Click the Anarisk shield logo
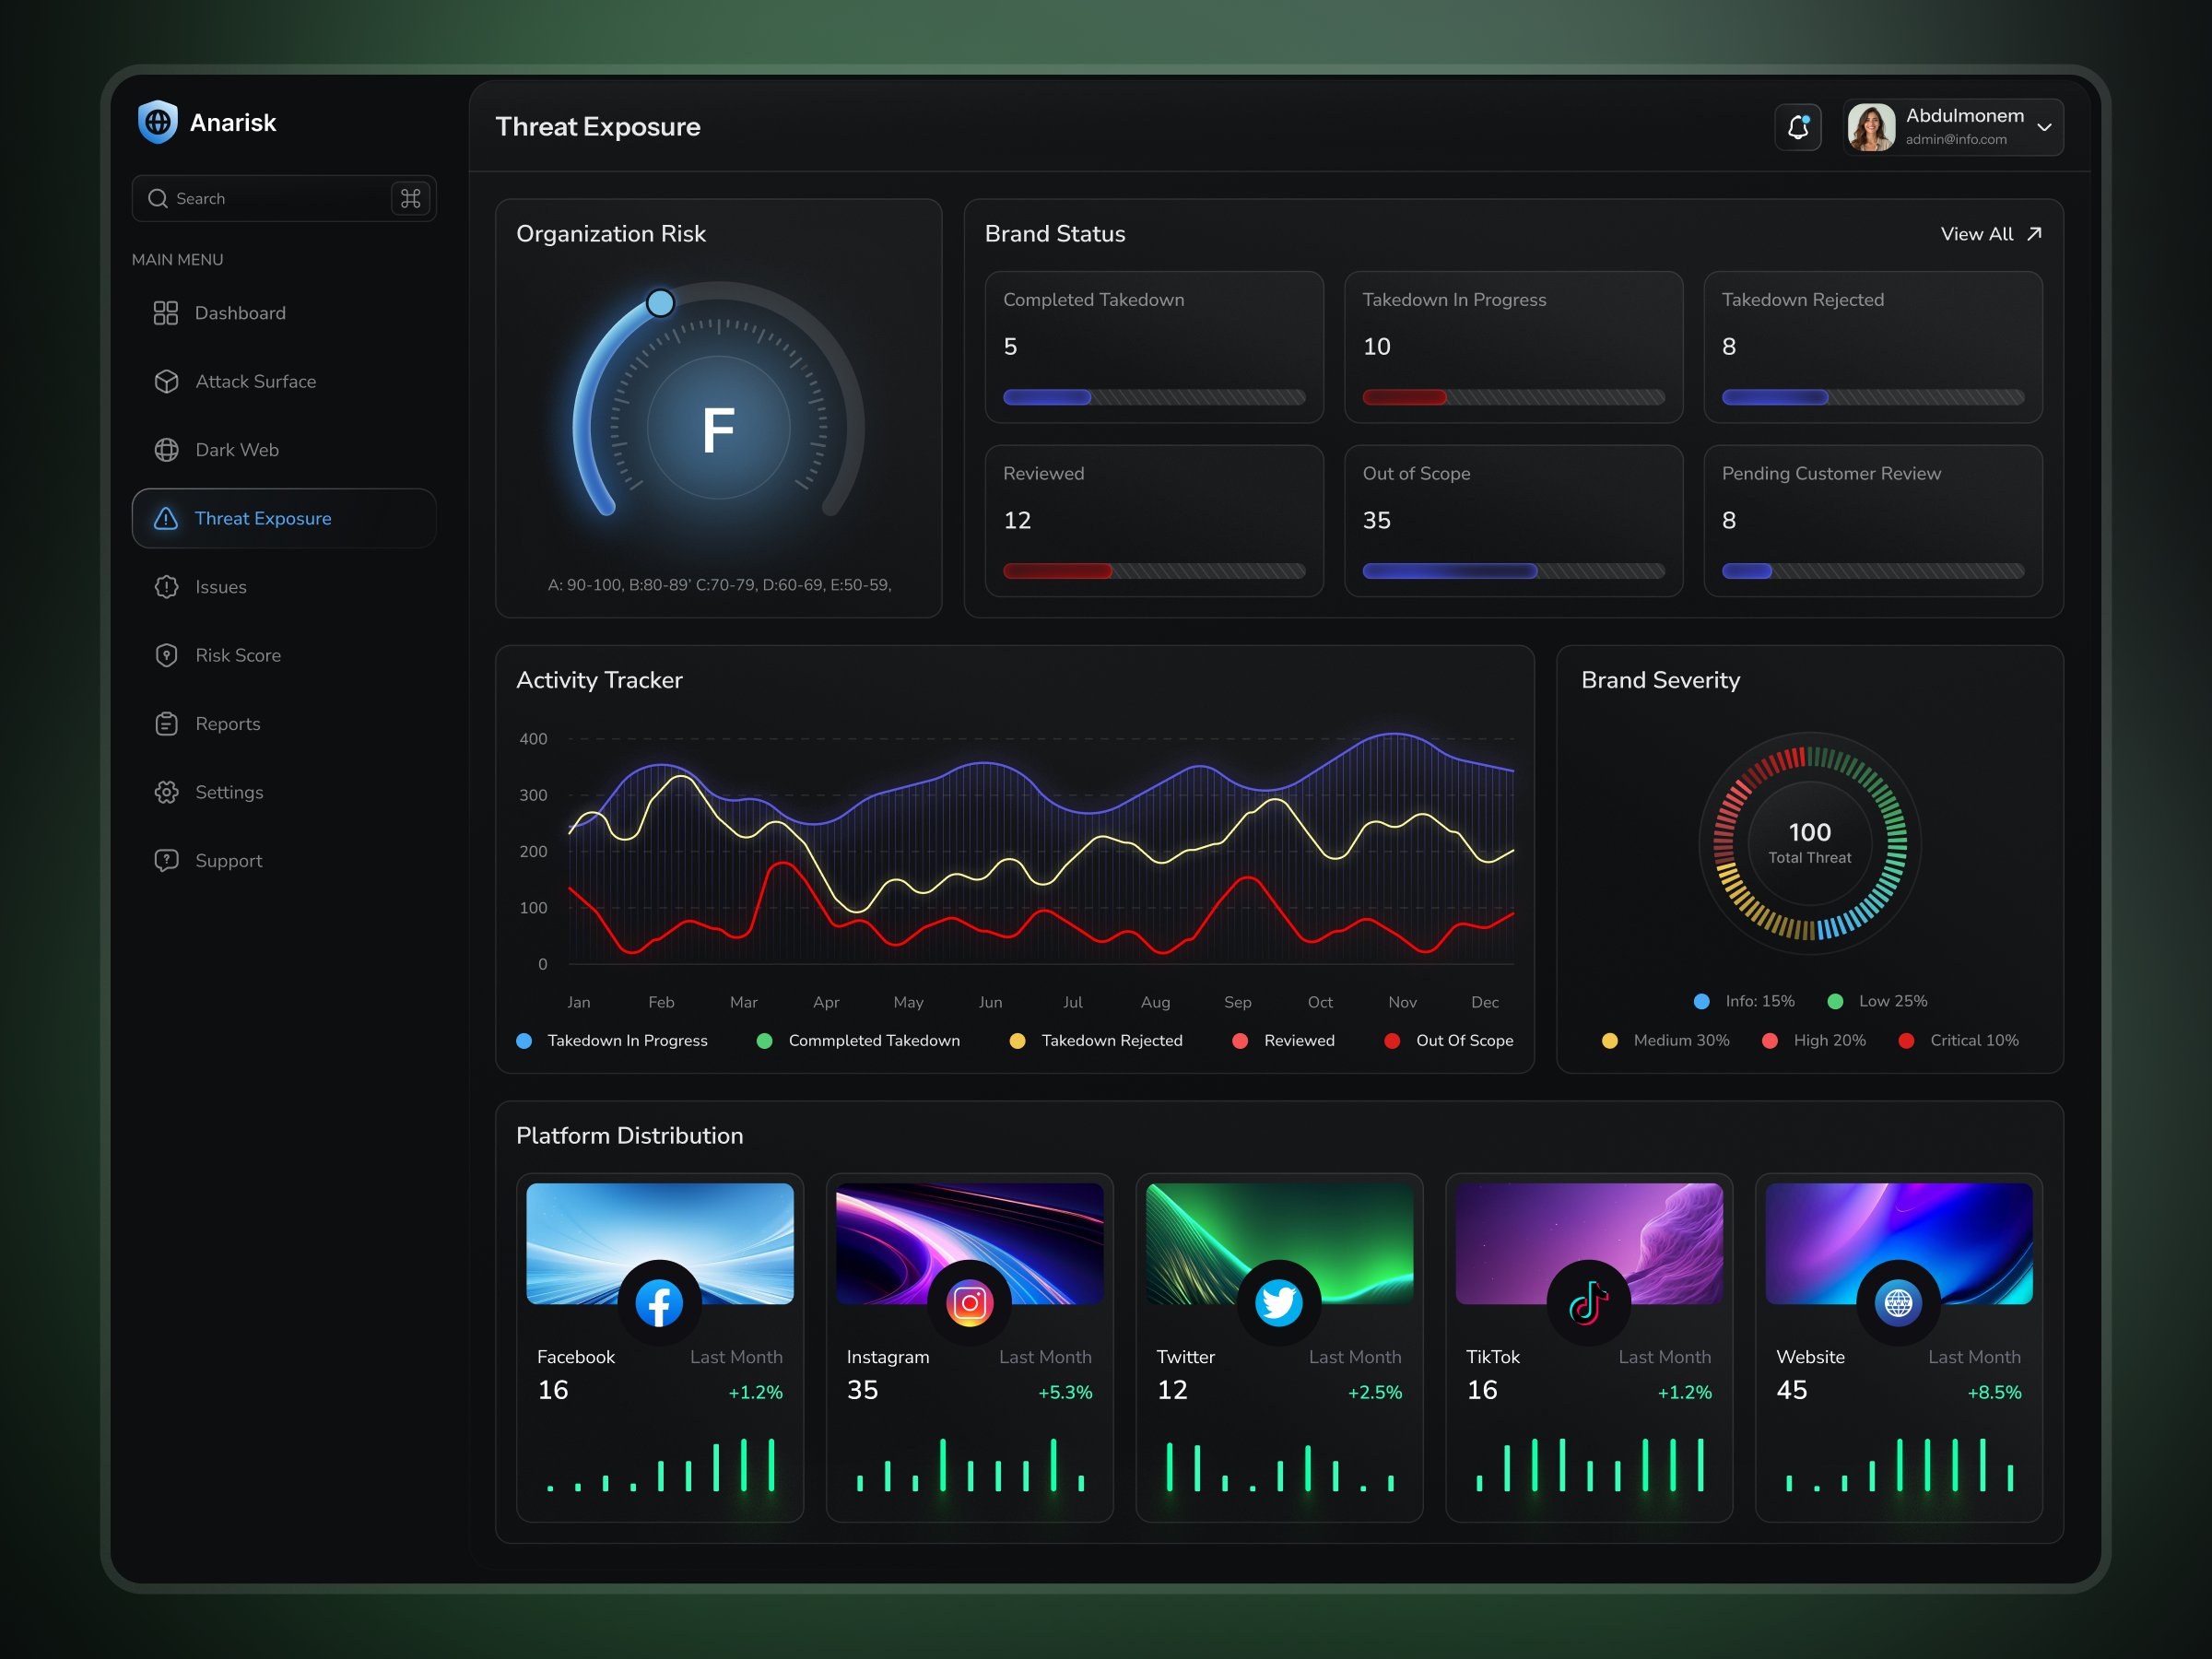 (158, 122)
